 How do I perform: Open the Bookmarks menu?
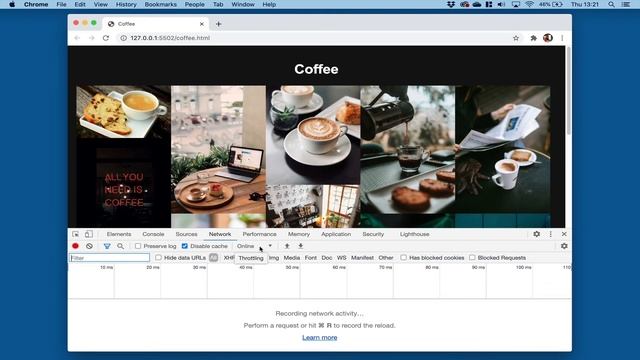[x=160, y=4]
